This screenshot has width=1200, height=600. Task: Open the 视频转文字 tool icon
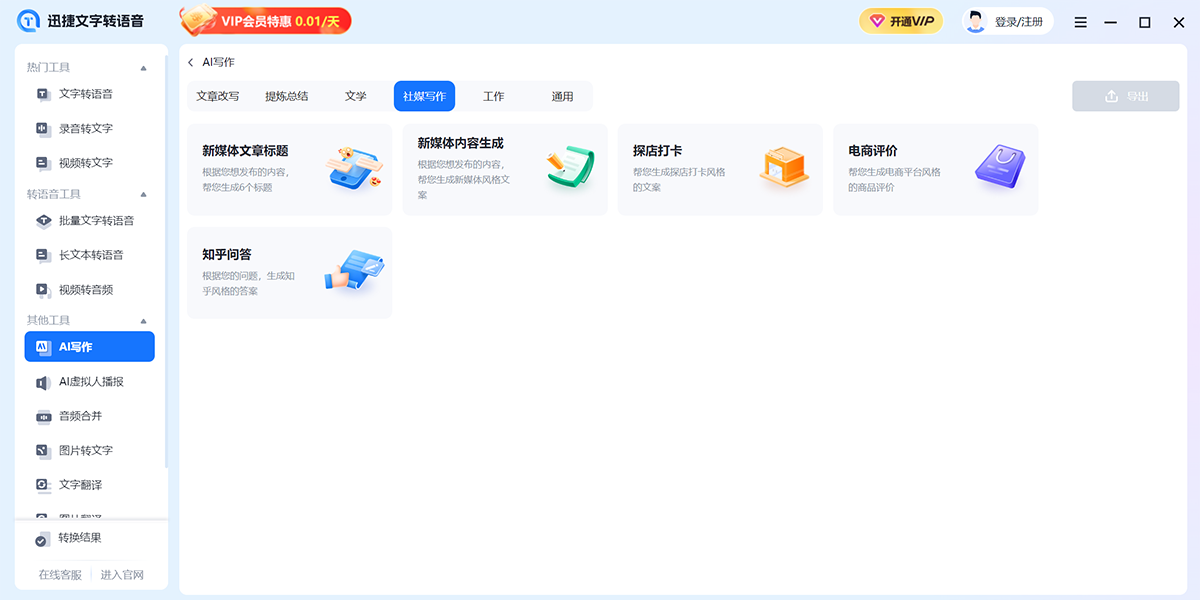(43, 163)
